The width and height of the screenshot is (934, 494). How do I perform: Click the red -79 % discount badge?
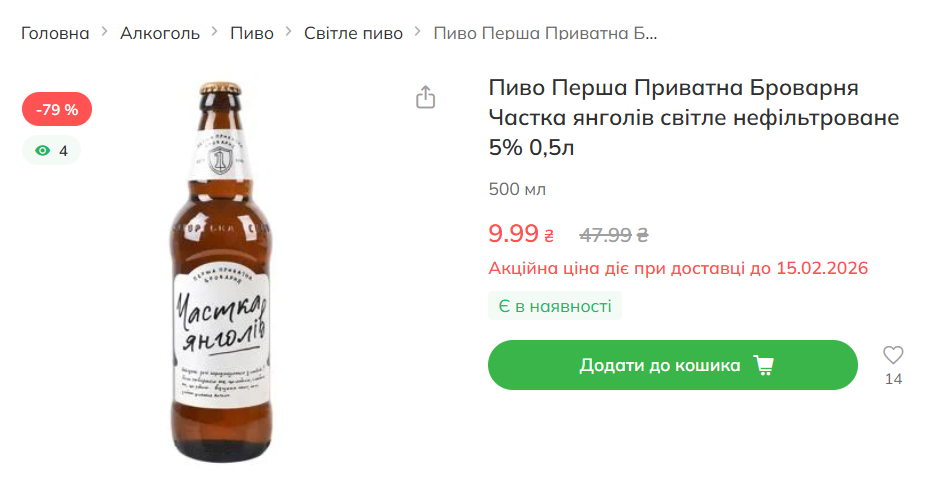click(x=57, y=109)
